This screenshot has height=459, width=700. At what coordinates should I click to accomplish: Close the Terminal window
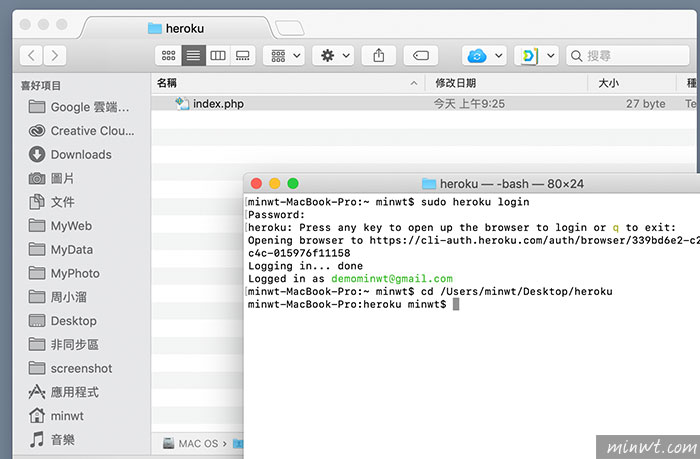pos(256,184)
